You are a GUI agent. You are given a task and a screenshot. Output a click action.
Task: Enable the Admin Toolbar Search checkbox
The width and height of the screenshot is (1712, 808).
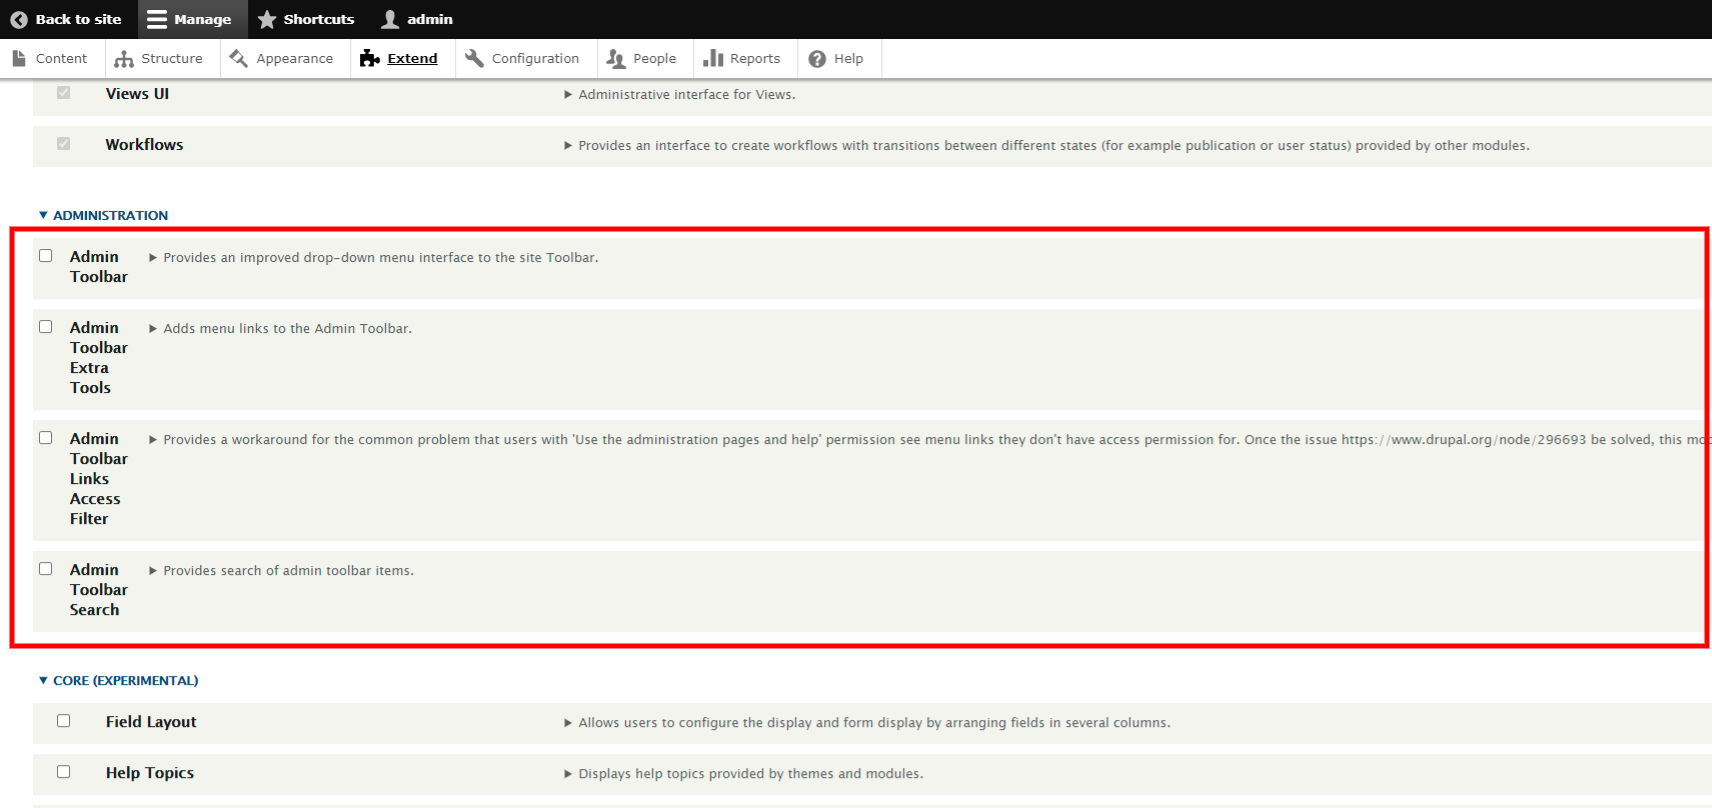[46, 569]
